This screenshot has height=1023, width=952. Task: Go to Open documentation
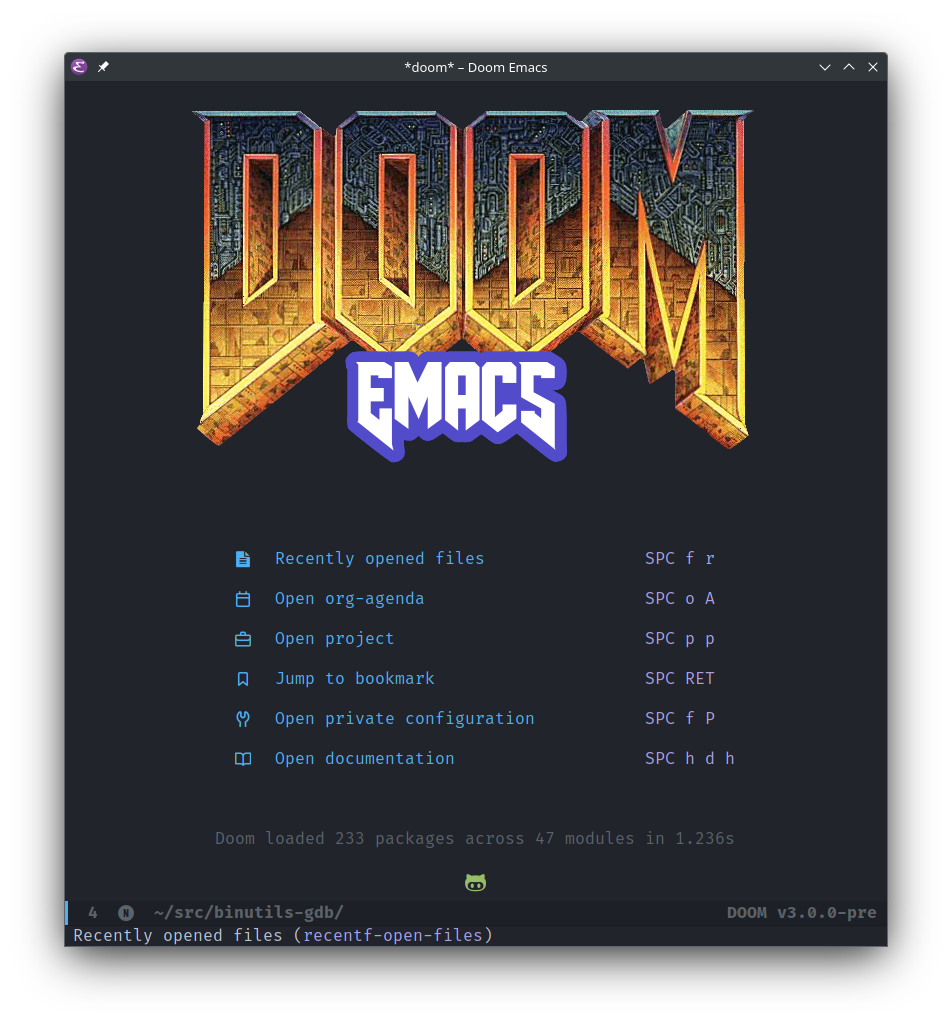(364, 759)
